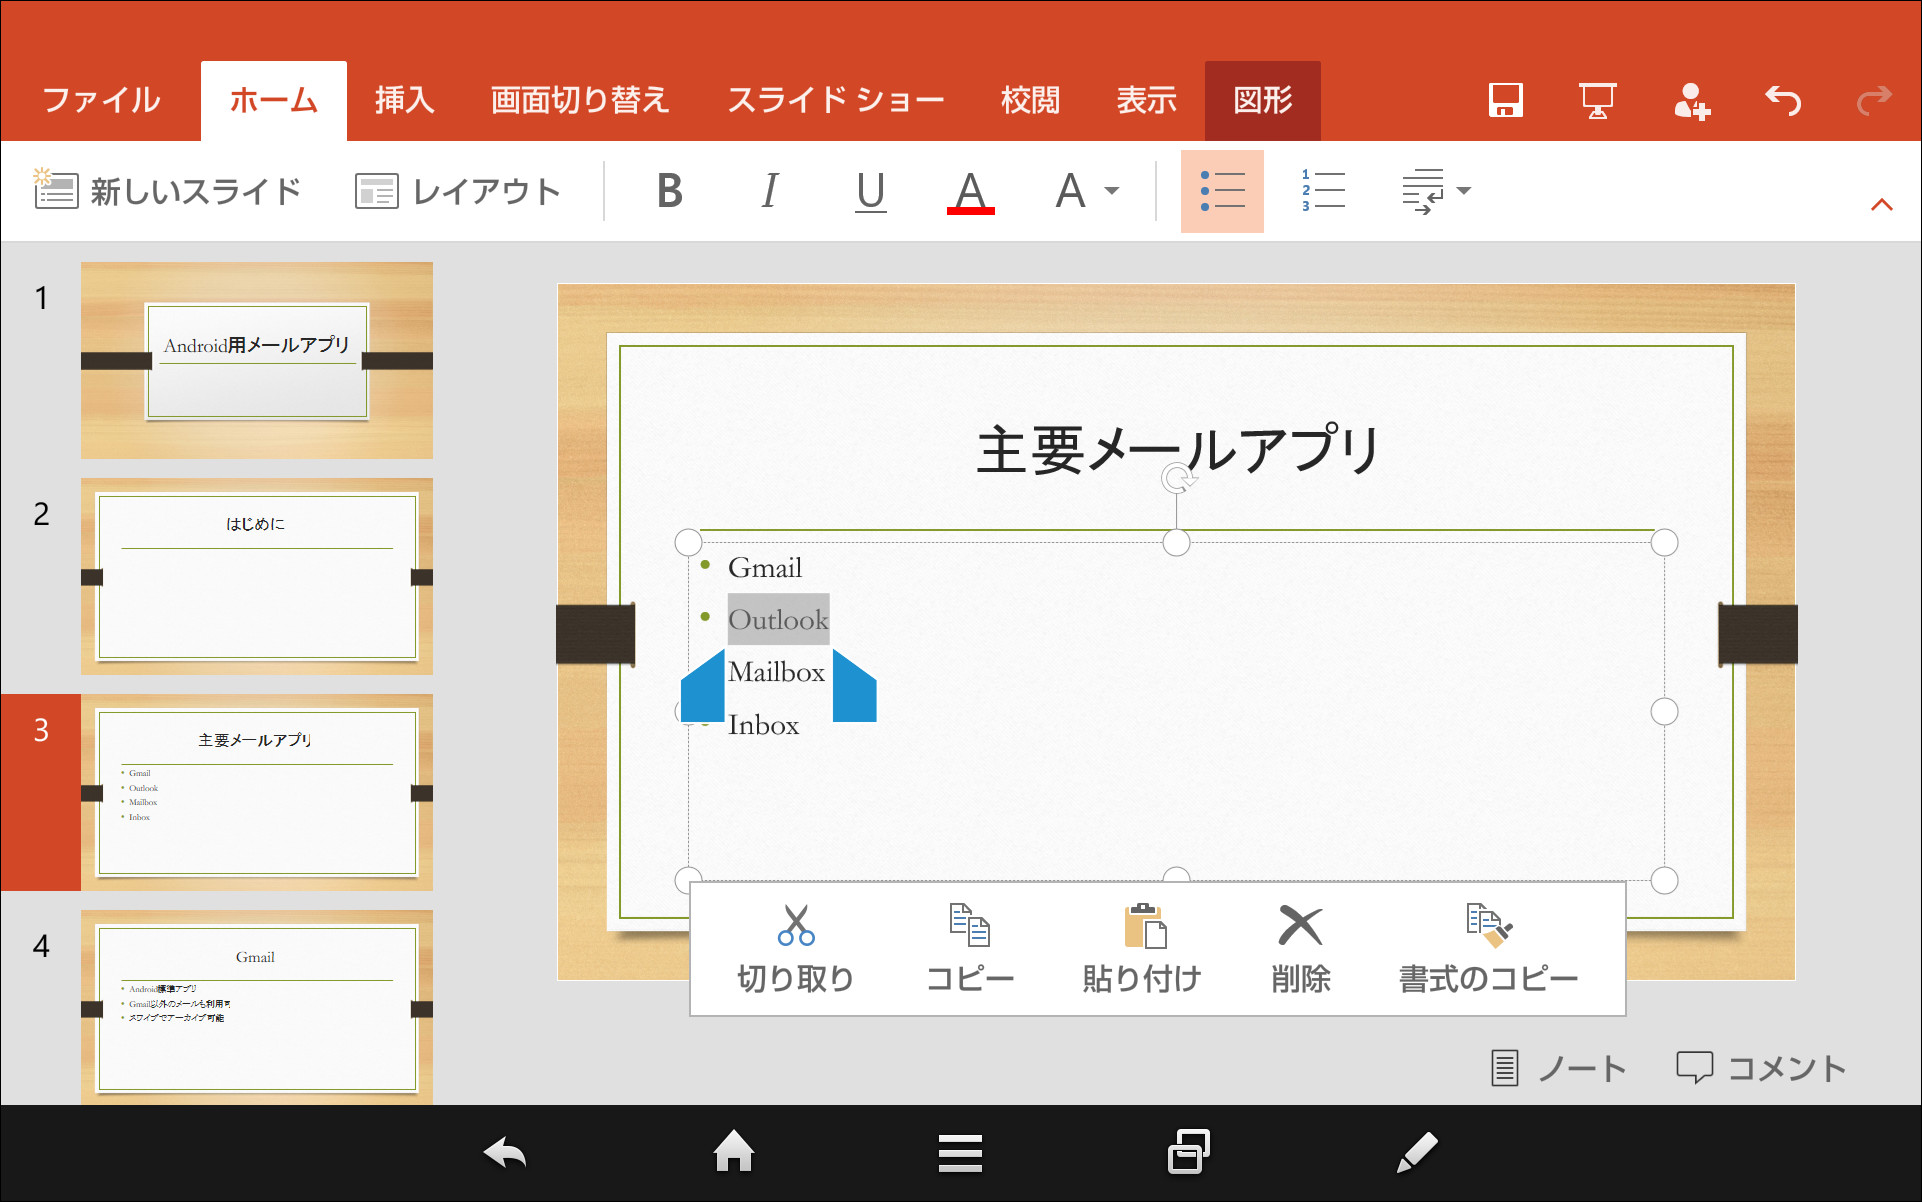
Task: Start the slideshow presentation icon
Action: (x=1596, y=99)
